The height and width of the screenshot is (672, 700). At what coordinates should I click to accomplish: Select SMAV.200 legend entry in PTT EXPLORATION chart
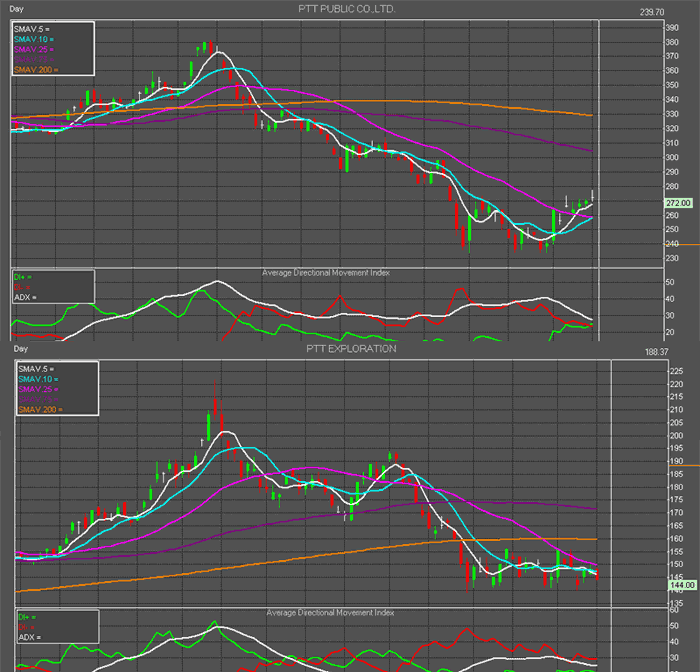[40, 409]
